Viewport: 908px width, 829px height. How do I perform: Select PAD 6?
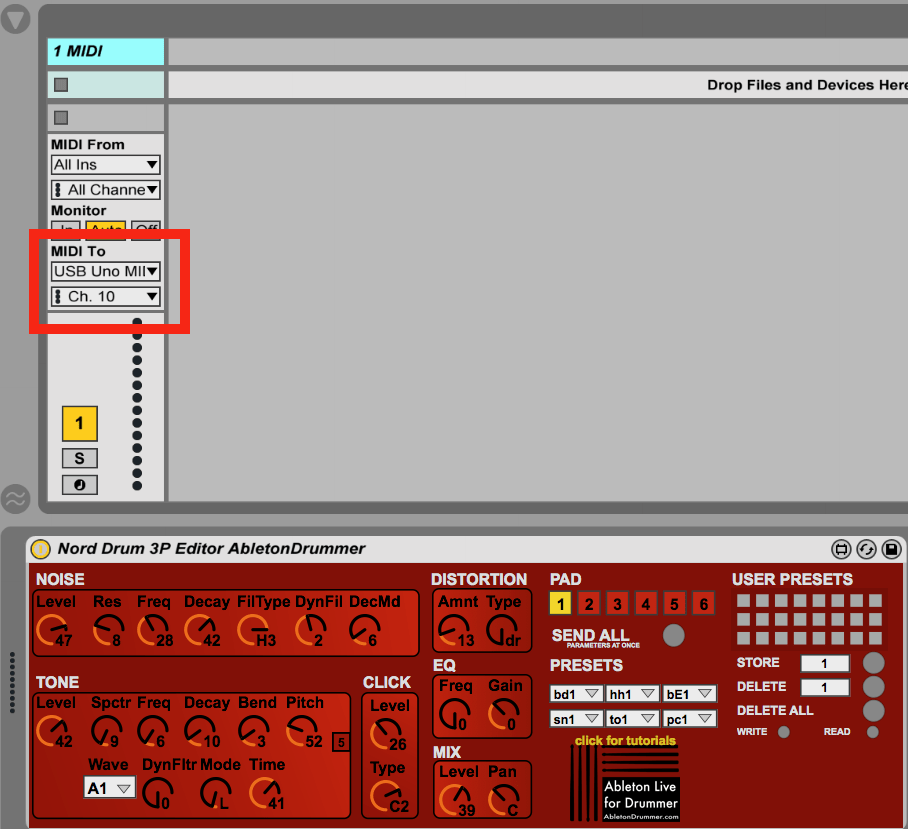tap(704, 604)
